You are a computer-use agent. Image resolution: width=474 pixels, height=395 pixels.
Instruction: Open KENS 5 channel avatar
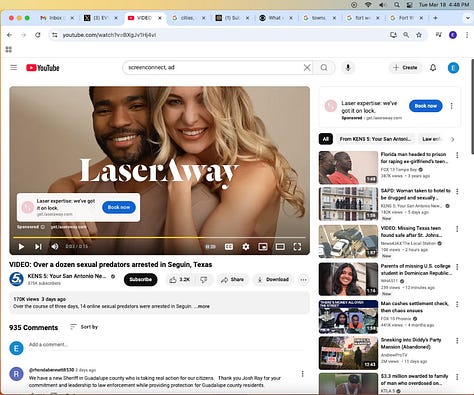[16, 279]
